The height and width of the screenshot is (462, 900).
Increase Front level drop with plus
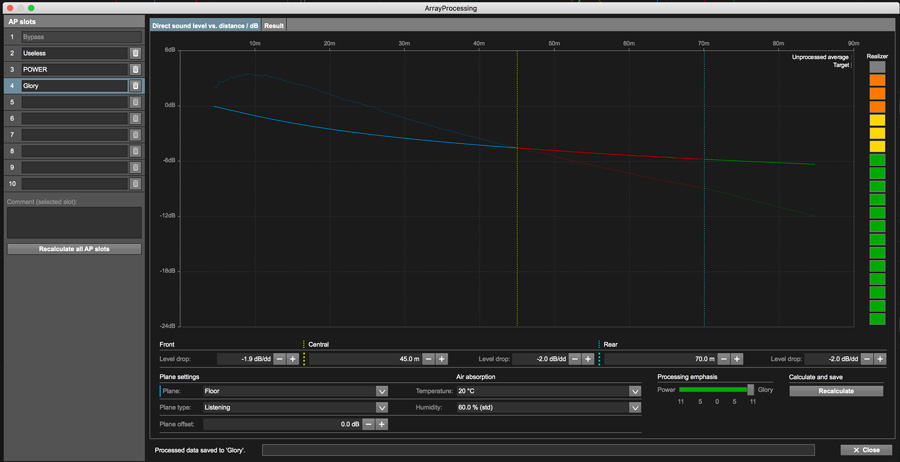[292, 359]
